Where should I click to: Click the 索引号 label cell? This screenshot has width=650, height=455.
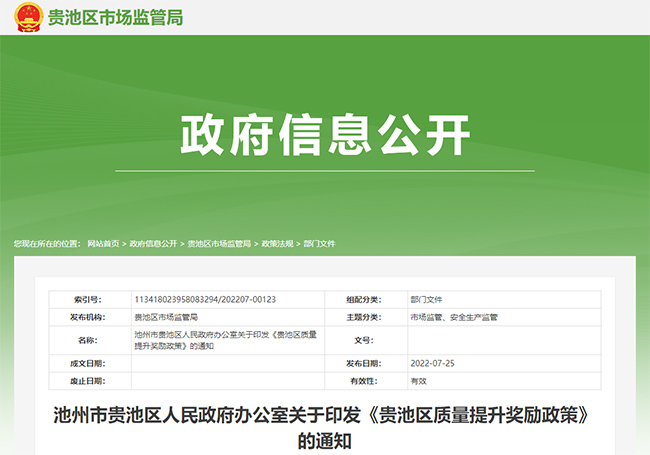pyautogui.click(x=90, y=300)
